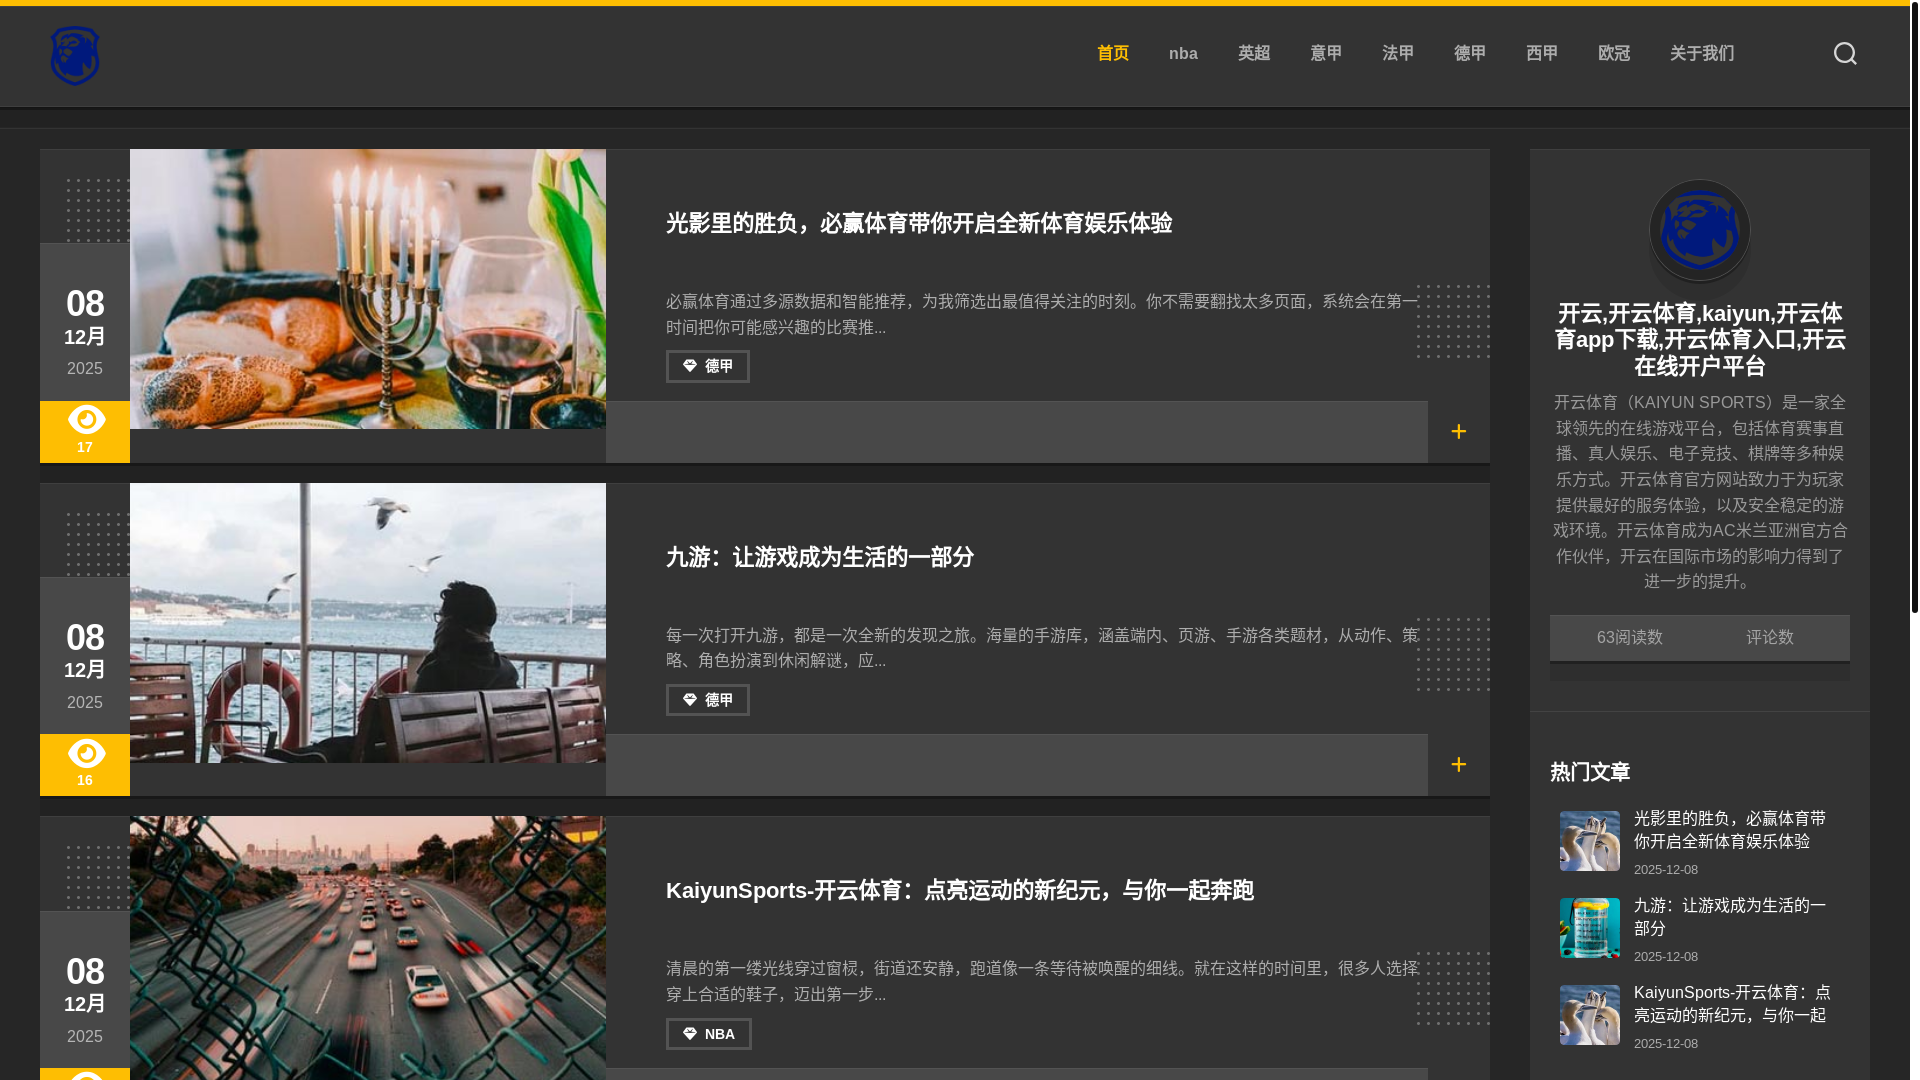The image size is (1920, 1080).
Task: Click thumbnail beside sidebar 光影里的胜负 article
Action: (x=1590, y=841)
